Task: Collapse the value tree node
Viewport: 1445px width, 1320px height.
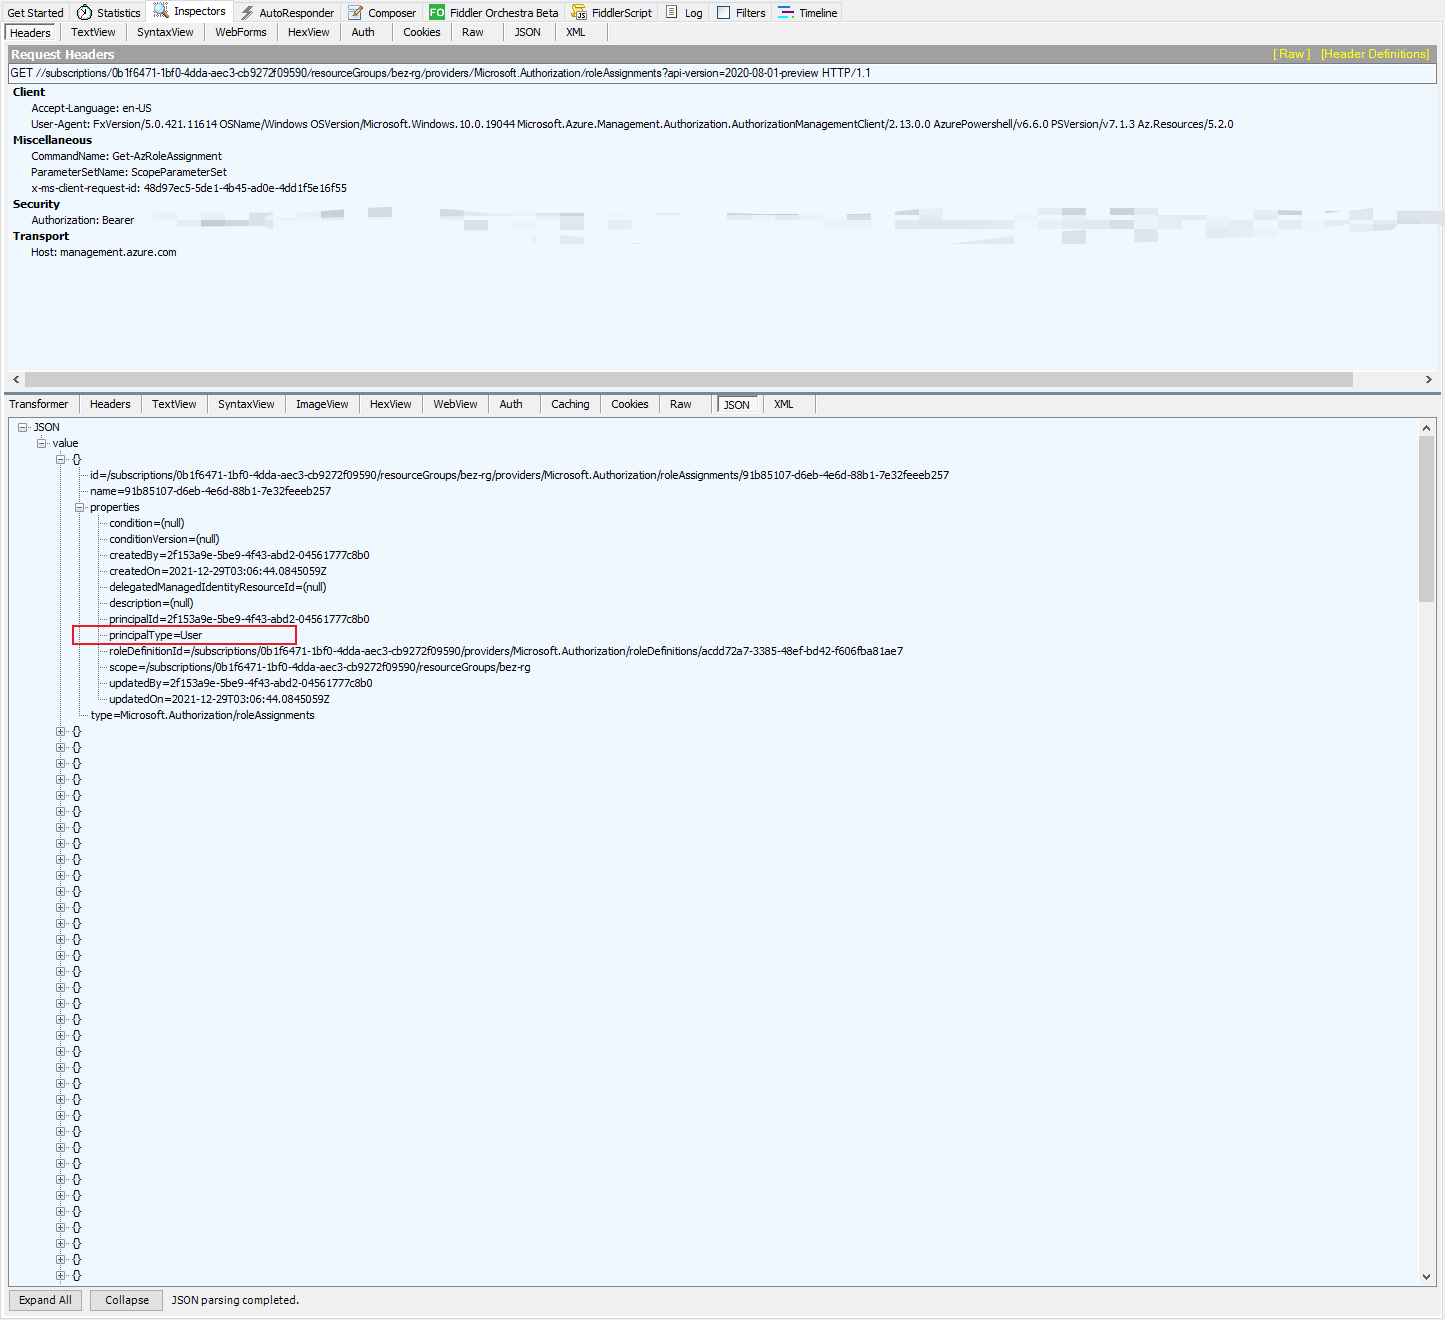Action: pos(43,443)
